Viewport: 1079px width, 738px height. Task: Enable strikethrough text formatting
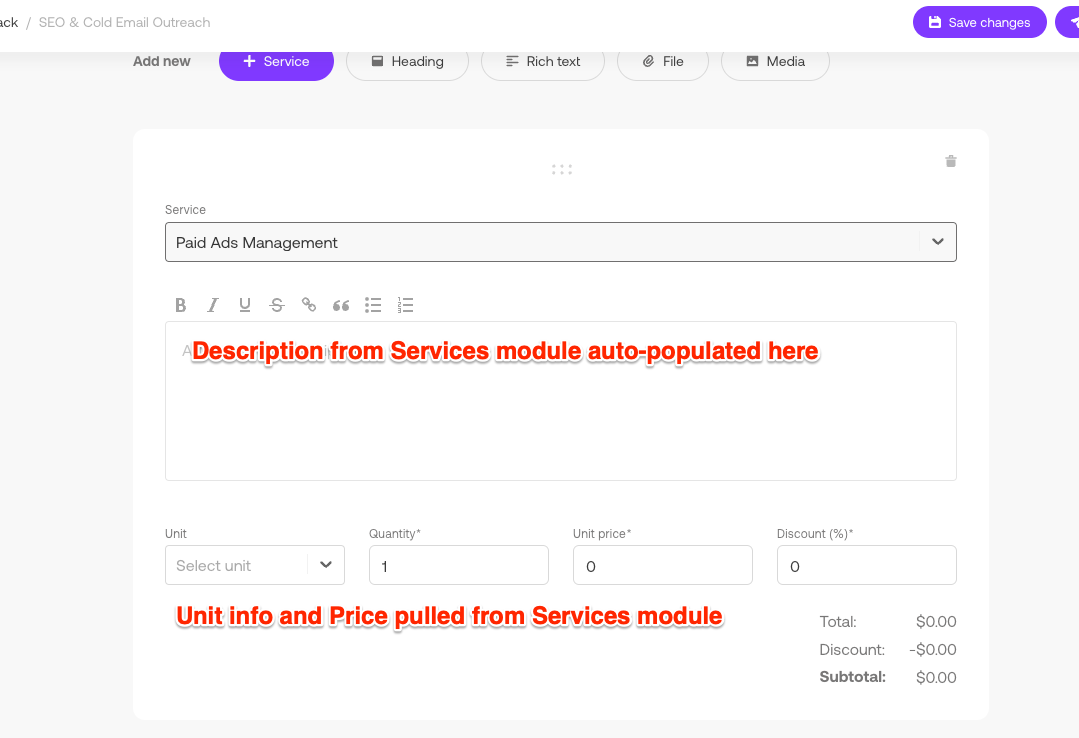(277, 305)
